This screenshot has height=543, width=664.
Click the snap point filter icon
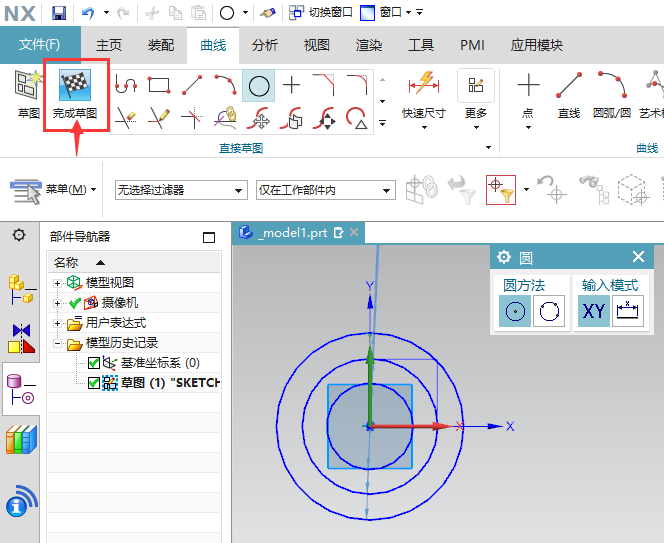(x=501, y=190)
